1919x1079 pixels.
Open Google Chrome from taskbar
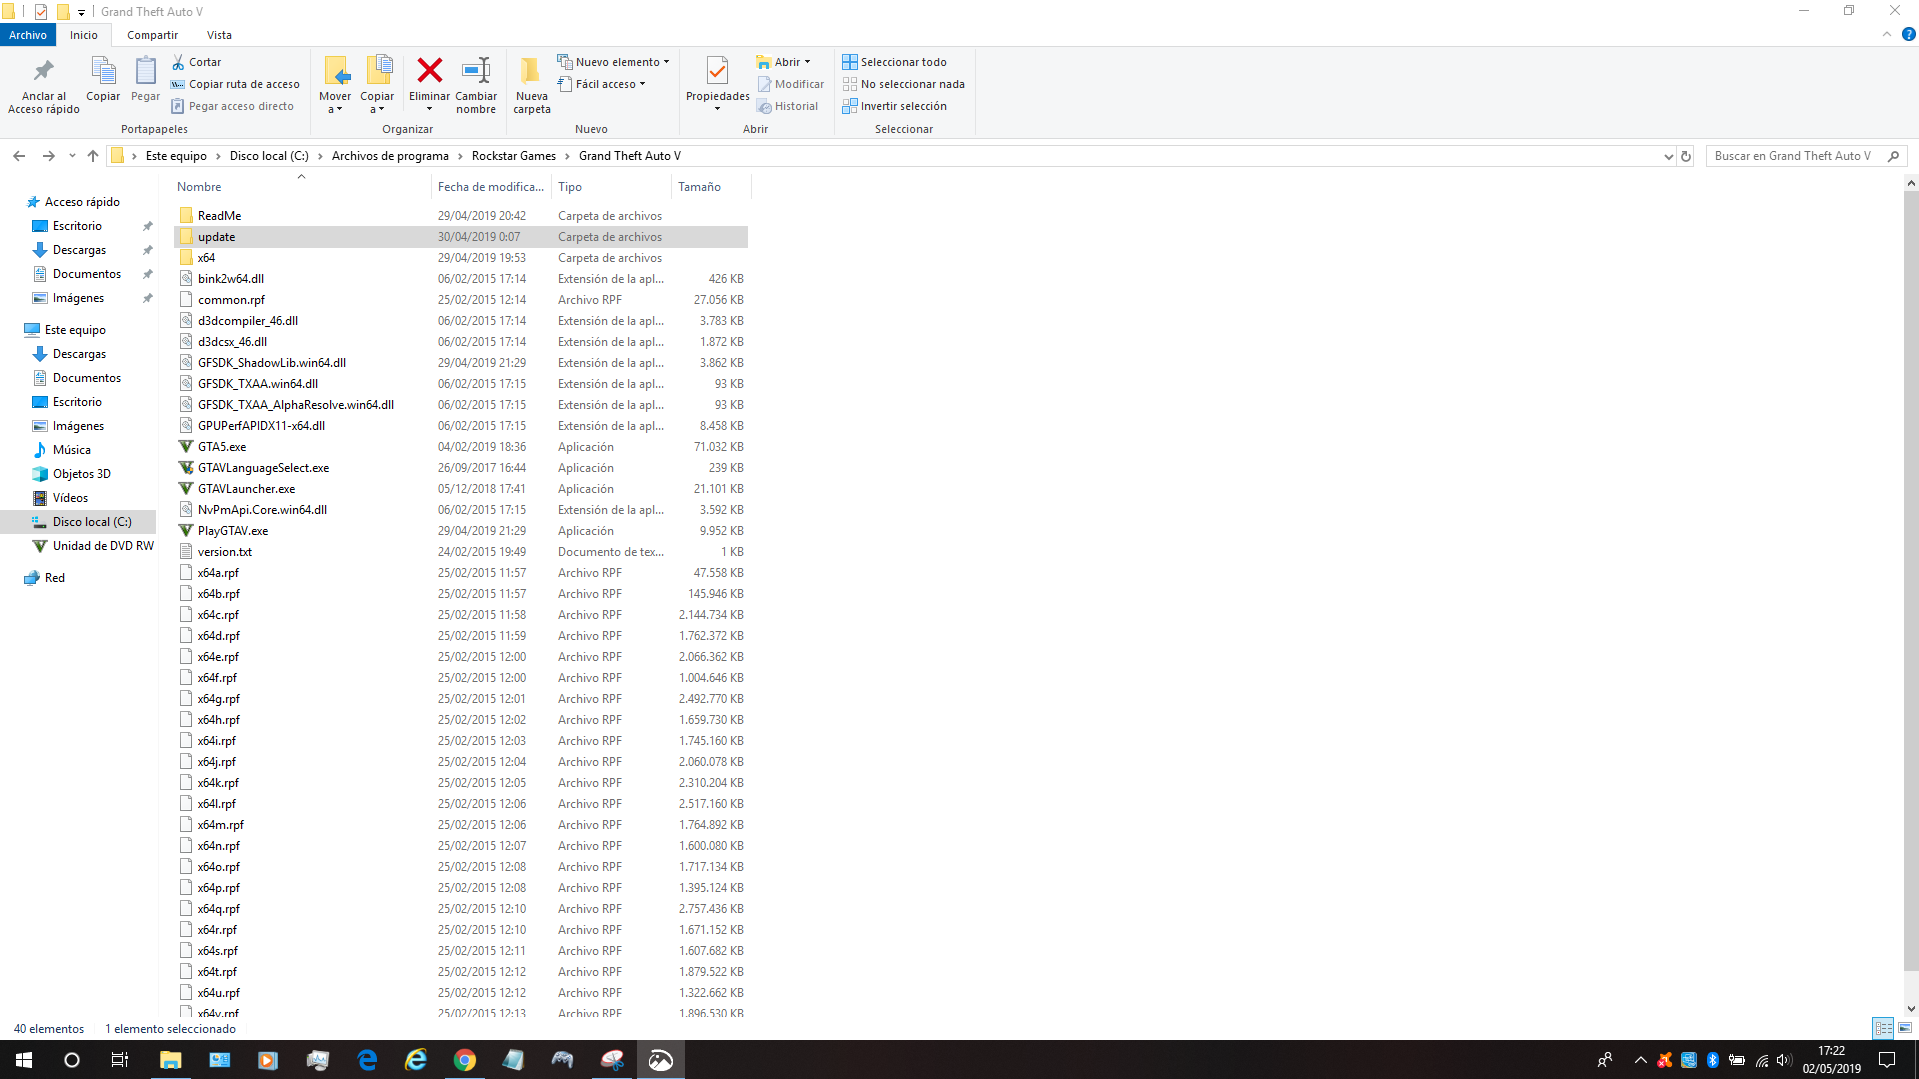(465, 1060)
